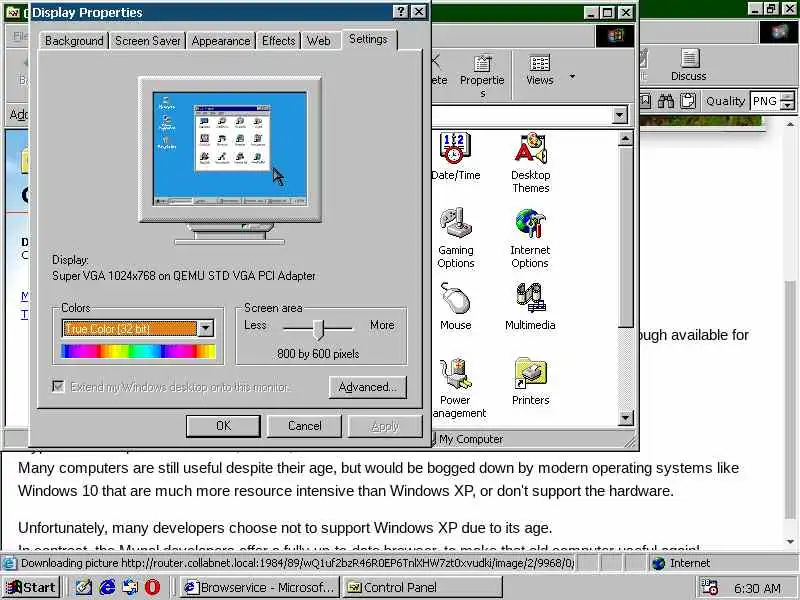
Task: Switch to the Web tab
Action: [318, 41]
